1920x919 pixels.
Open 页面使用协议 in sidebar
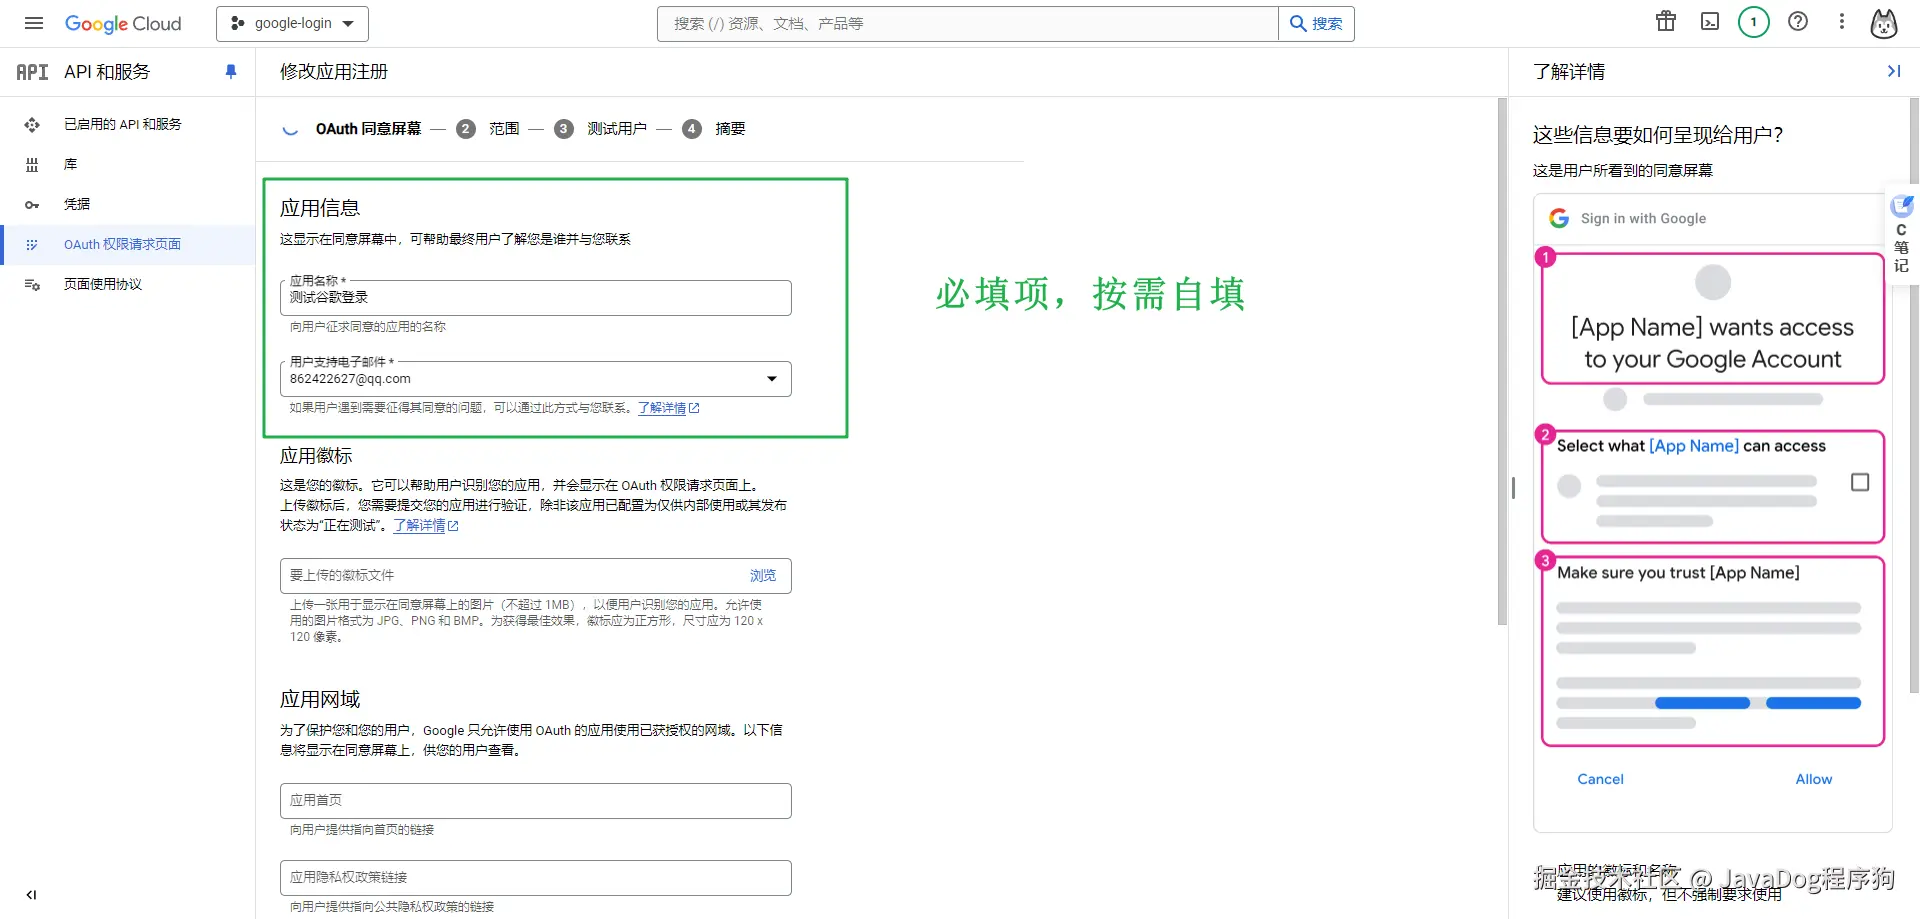(x=103, y=284)
